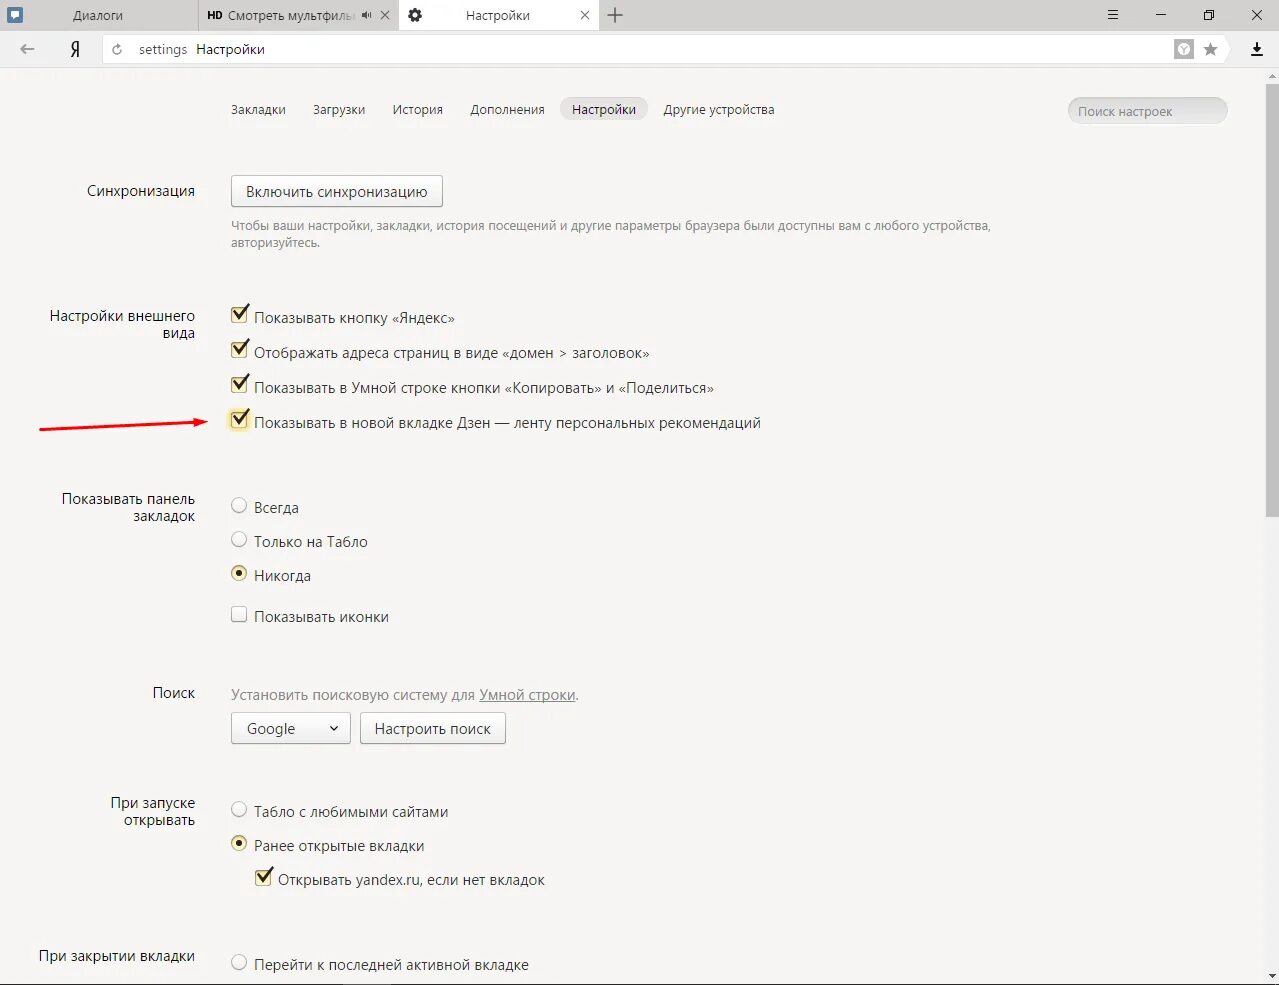Click the vertical scrollbar thumb
Screen dimensions: 1279x985
(1271, 298)
